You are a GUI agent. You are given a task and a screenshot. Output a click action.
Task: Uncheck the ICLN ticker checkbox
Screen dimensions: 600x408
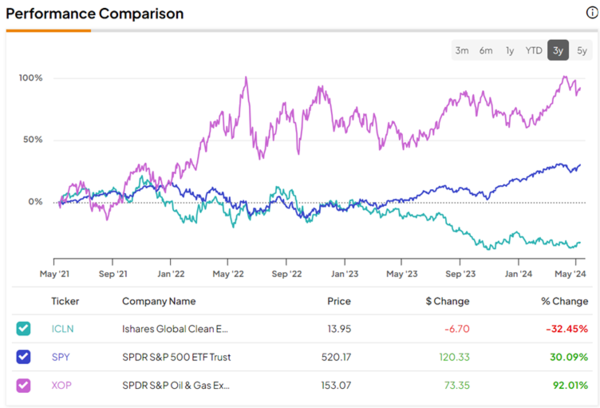click(23, 329)
